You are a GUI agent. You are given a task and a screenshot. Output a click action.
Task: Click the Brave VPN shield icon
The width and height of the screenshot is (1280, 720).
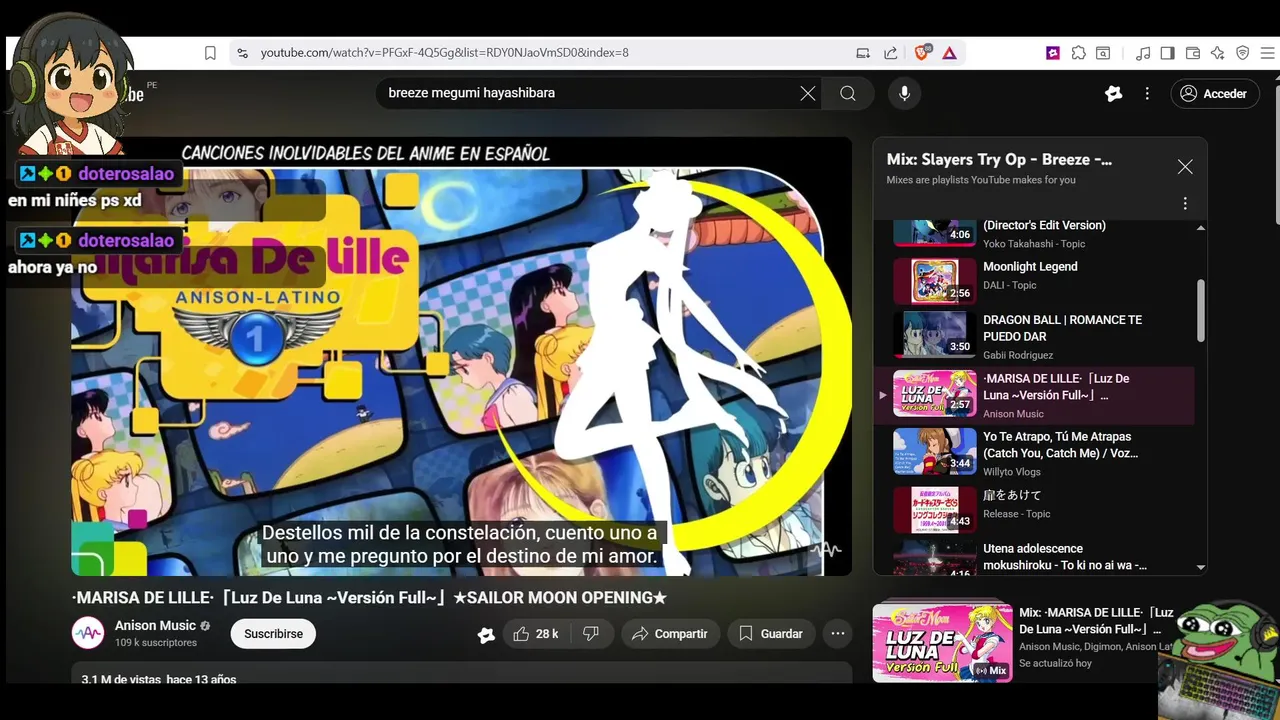1243,53
